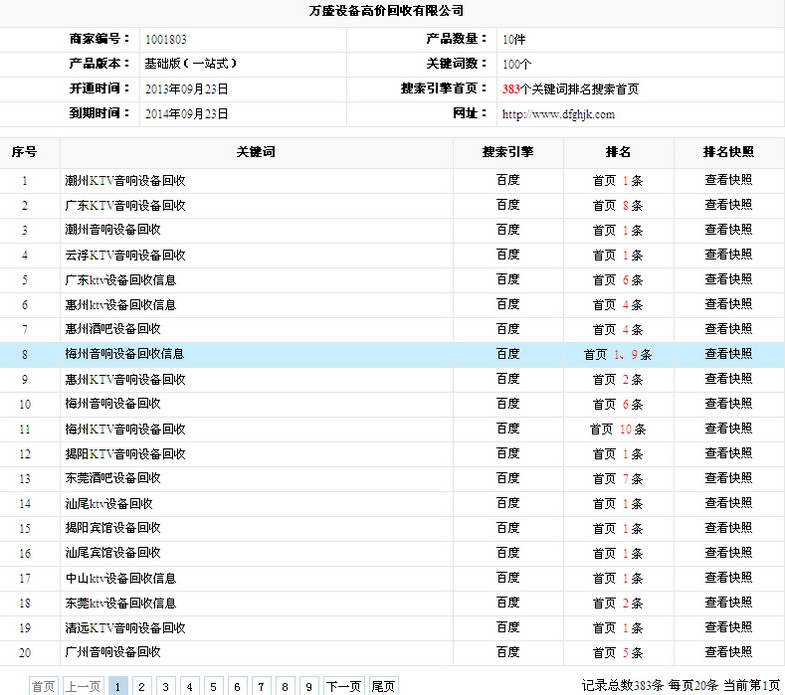This screenshot has height=695, width=785.
Task: Jump to last page with 尾页
Action: point(383,686)
